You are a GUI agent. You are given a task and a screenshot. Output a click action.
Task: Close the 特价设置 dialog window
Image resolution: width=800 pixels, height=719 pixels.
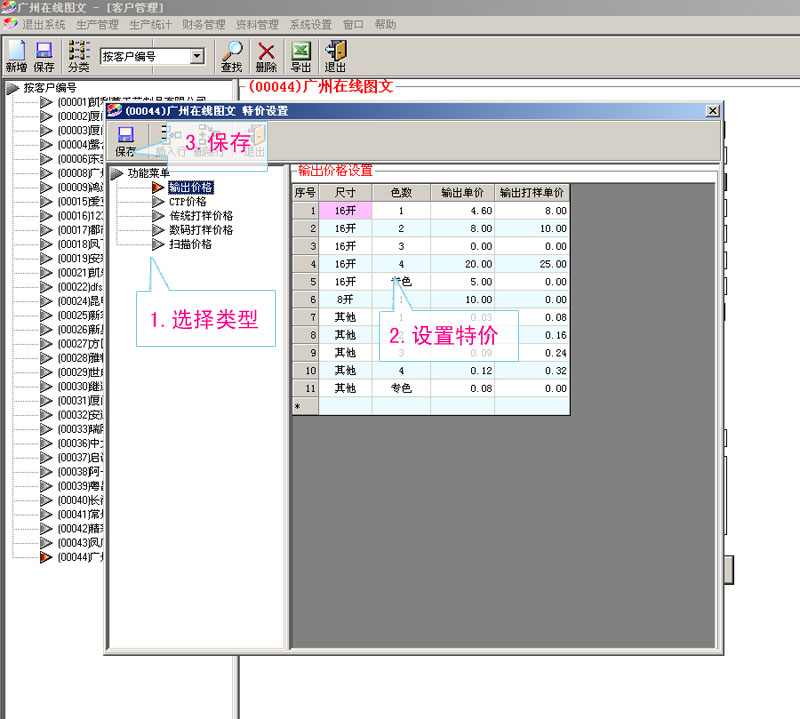point(713,111)
